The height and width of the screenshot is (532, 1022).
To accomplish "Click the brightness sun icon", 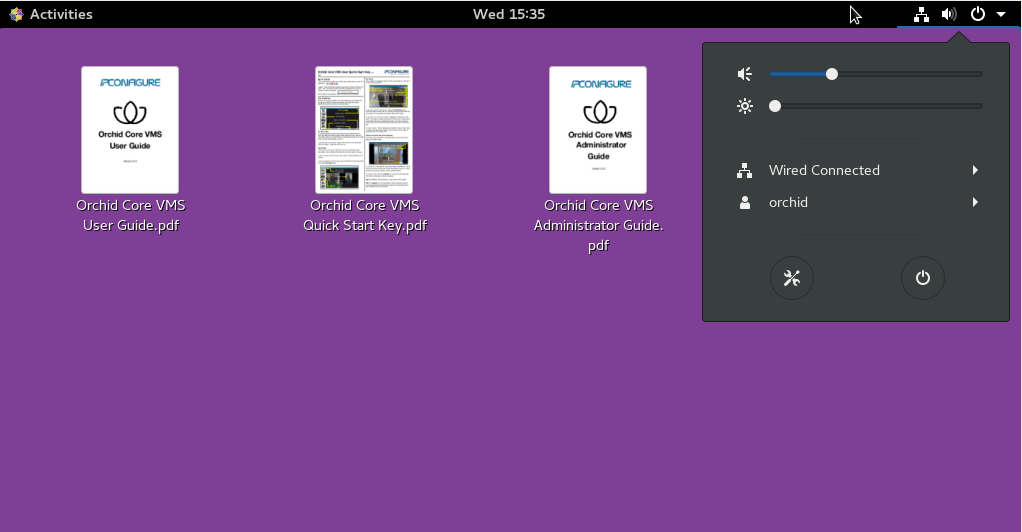I will point(744,106).
